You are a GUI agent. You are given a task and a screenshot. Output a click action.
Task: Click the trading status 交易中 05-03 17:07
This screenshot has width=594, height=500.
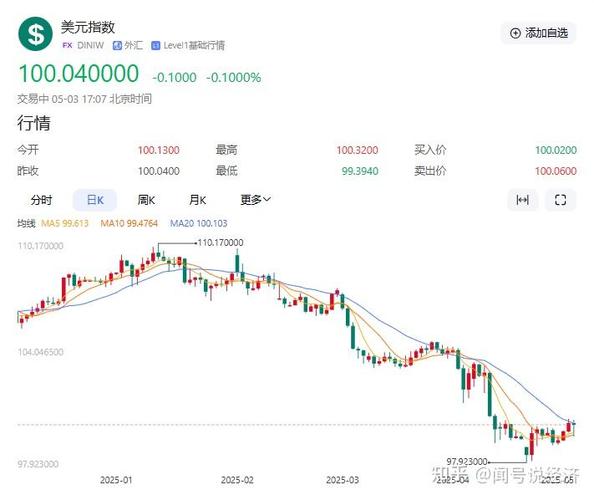pyautogui.click(x=62, y=99)
